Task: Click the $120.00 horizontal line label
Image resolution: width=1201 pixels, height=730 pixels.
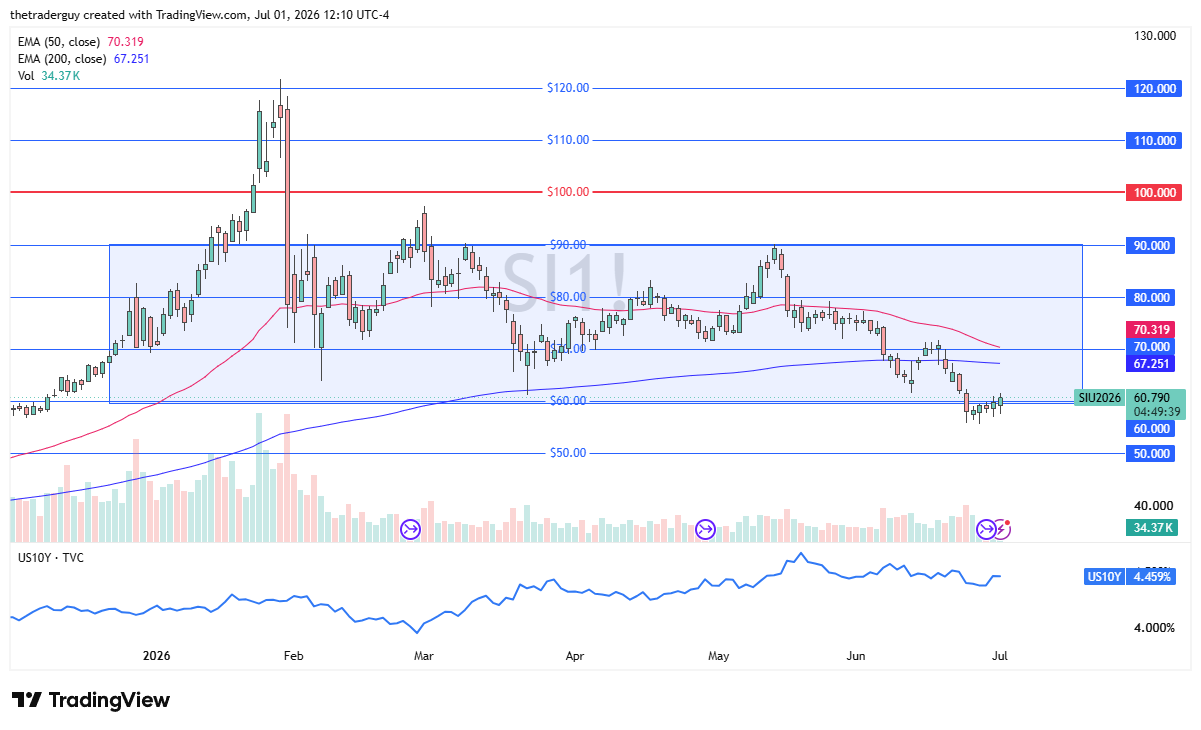Action: tap(568, 88)
